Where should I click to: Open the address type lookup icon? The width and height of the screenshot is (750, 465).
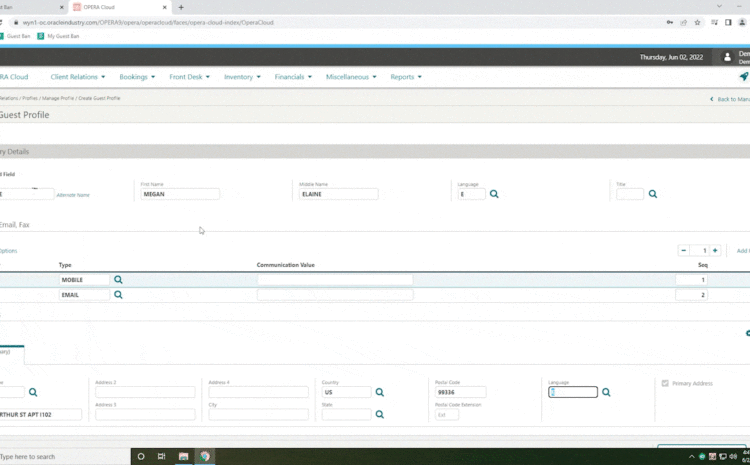click(x=33, y=392)
